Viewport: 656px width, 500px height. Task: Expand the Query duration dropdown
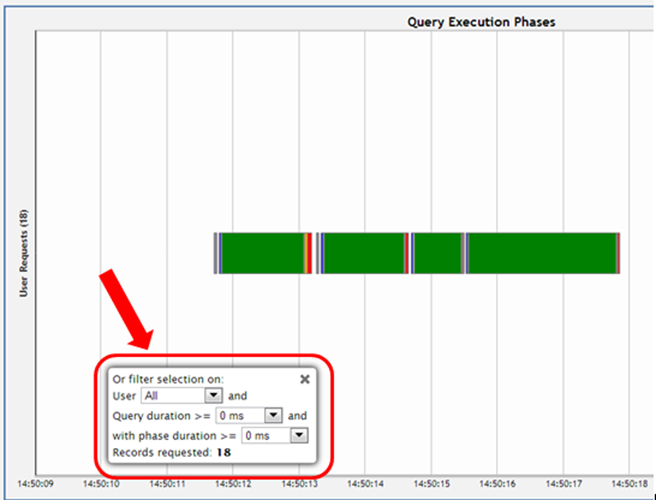point(272,415)
